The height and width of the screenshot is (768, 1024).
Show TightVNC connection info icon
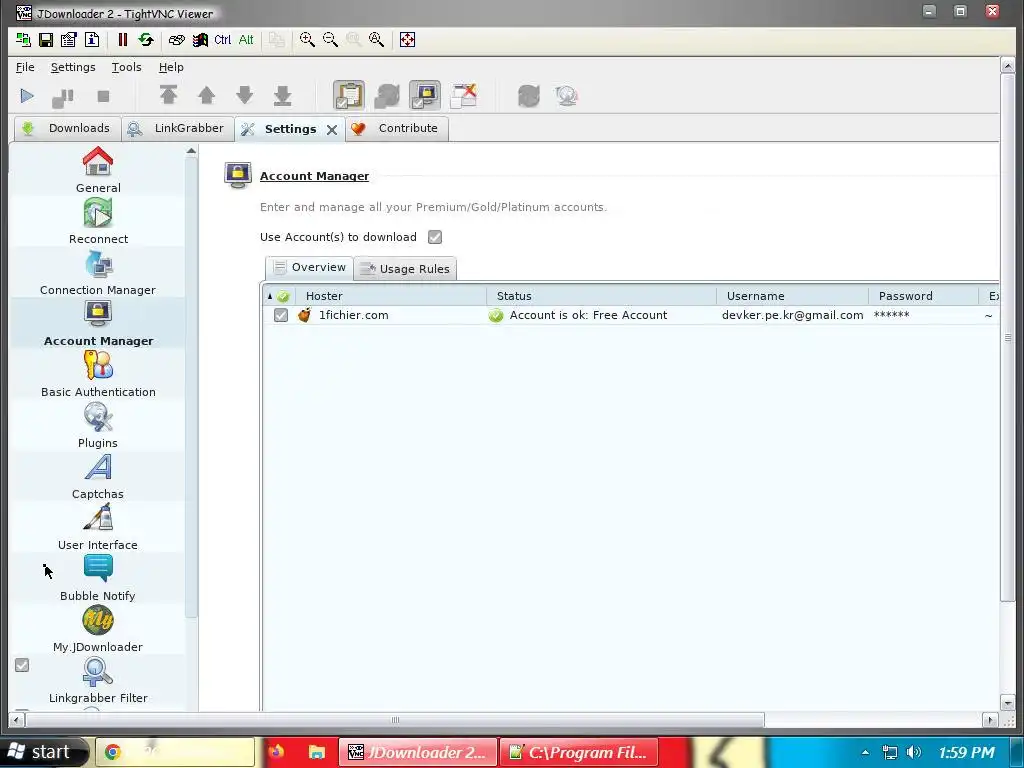(92, 40)
